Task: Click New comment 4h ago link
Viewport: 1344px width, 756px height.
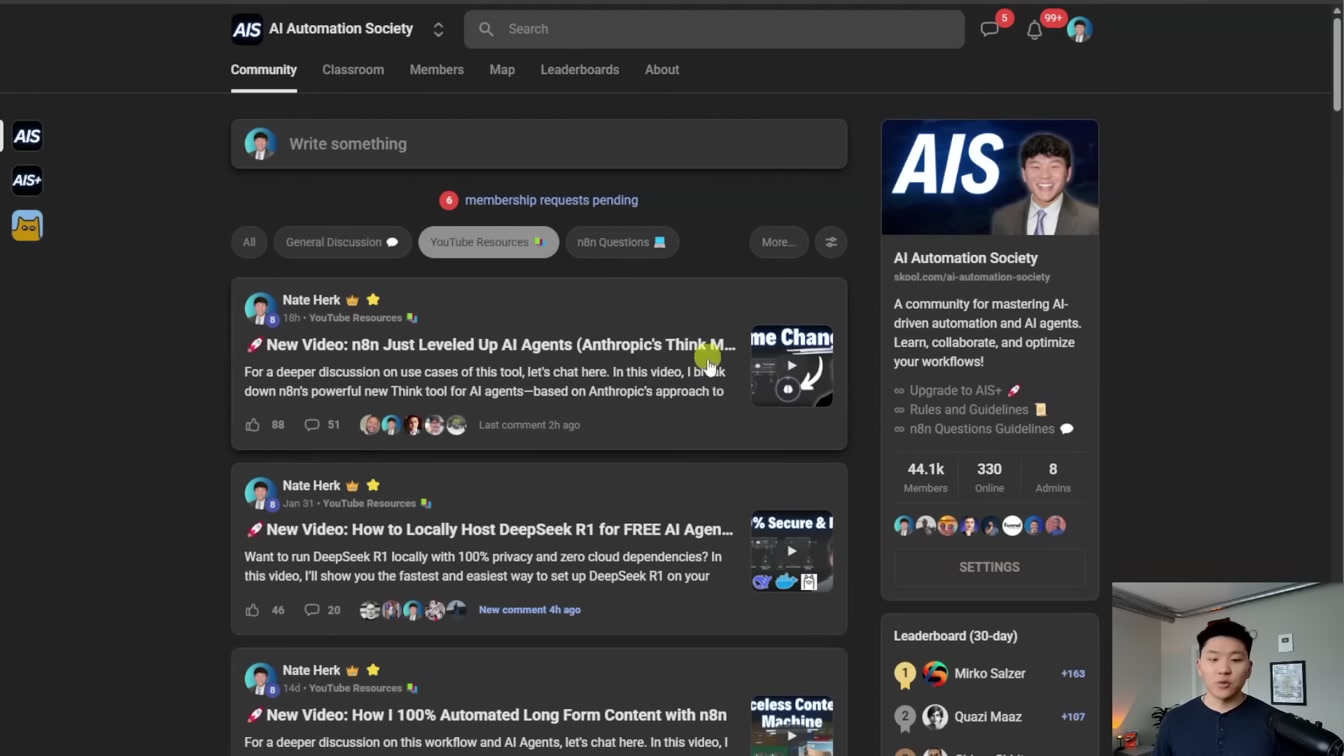Action: pyautogui.click(x=529, y=610)
